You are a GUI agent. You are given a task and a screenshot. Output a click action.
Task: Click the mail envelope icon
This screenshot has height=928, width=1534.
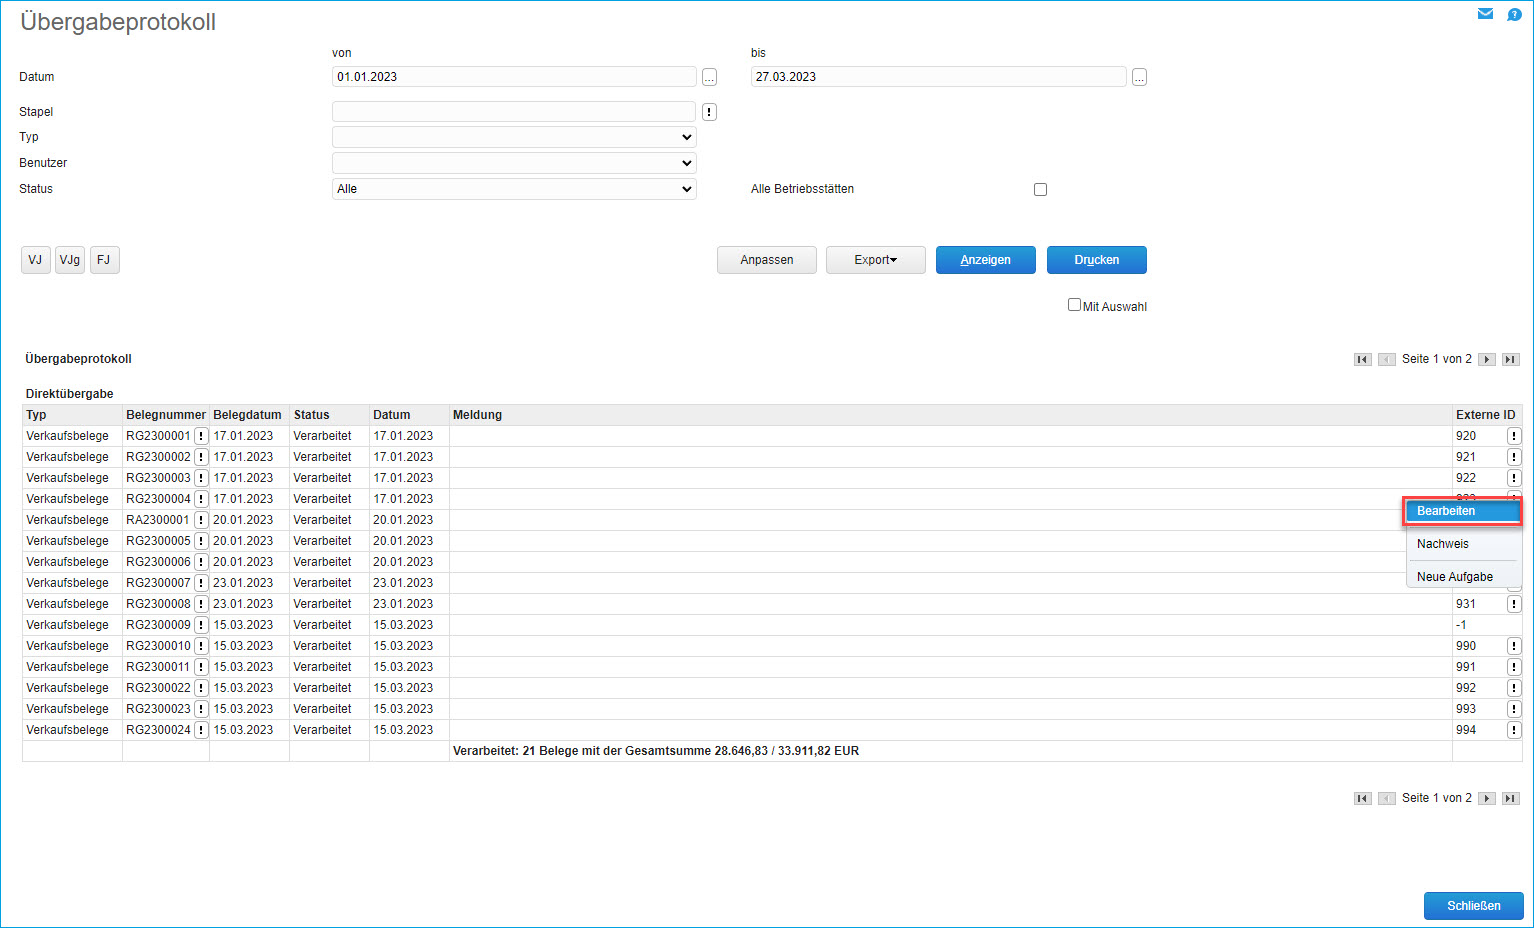click(1485, 14)
